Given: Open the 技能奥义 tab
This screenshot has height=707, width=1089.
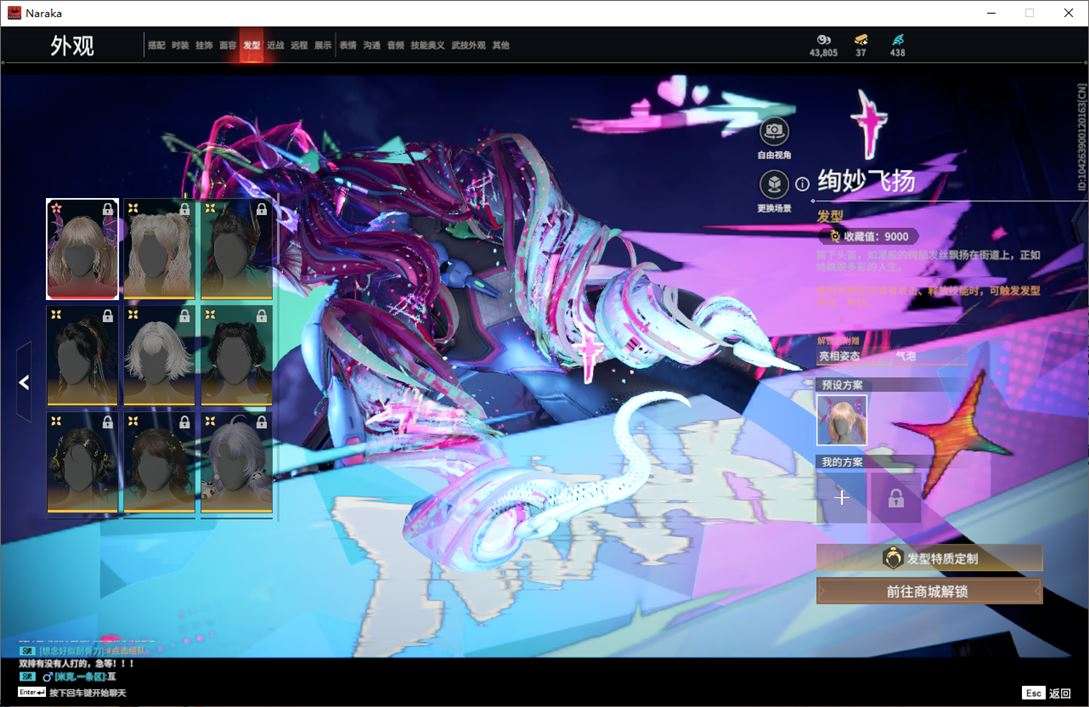Looking at the screenshot, I should click(x=428, y=45).
